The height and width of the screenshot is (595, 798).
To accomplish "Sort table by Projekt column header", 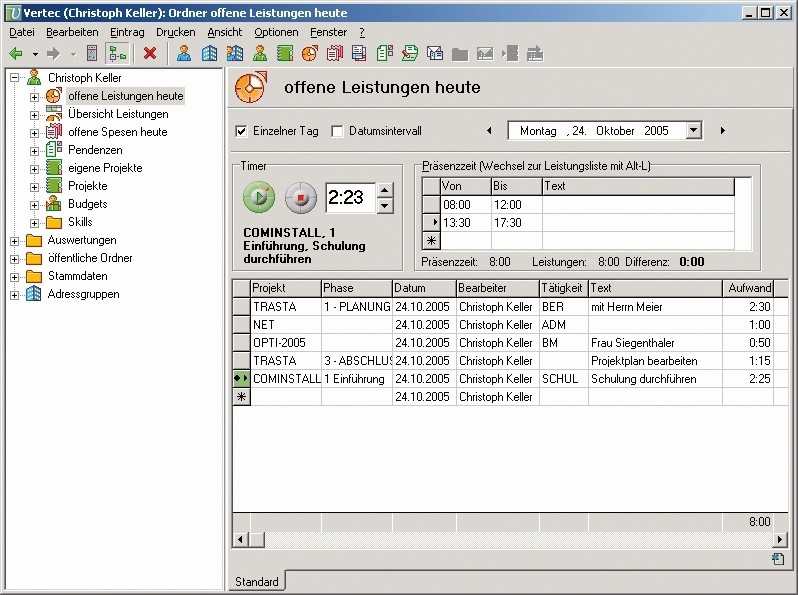I will (286, 288).
